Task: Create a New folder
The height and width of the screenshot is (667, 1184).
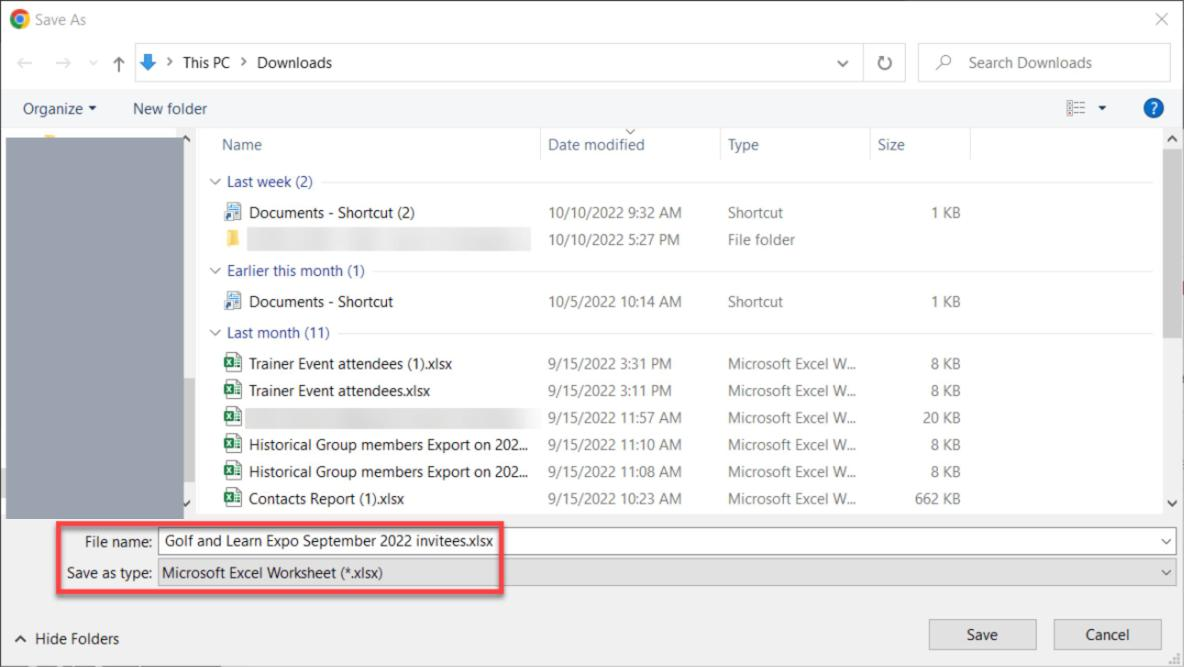Action: click(170, 109)
